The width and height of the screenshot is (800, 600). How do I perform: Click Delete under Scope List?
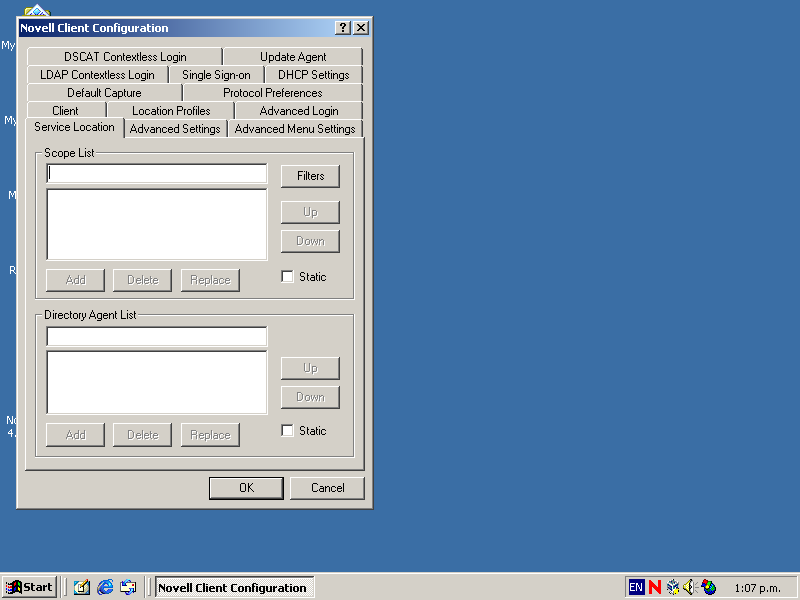click(x=142, y=280)
